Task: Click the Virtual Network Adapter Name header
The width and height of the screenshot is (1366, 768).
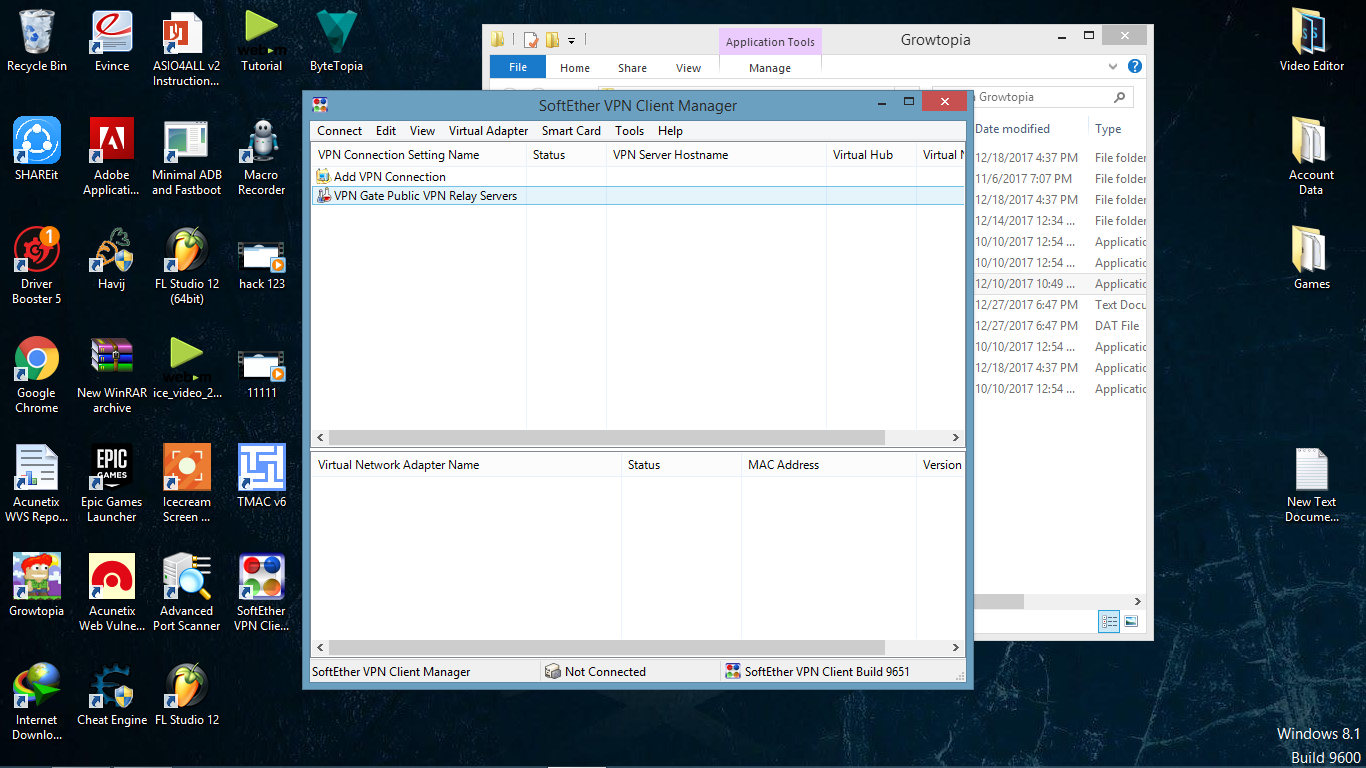Action: tap(466, 465)
